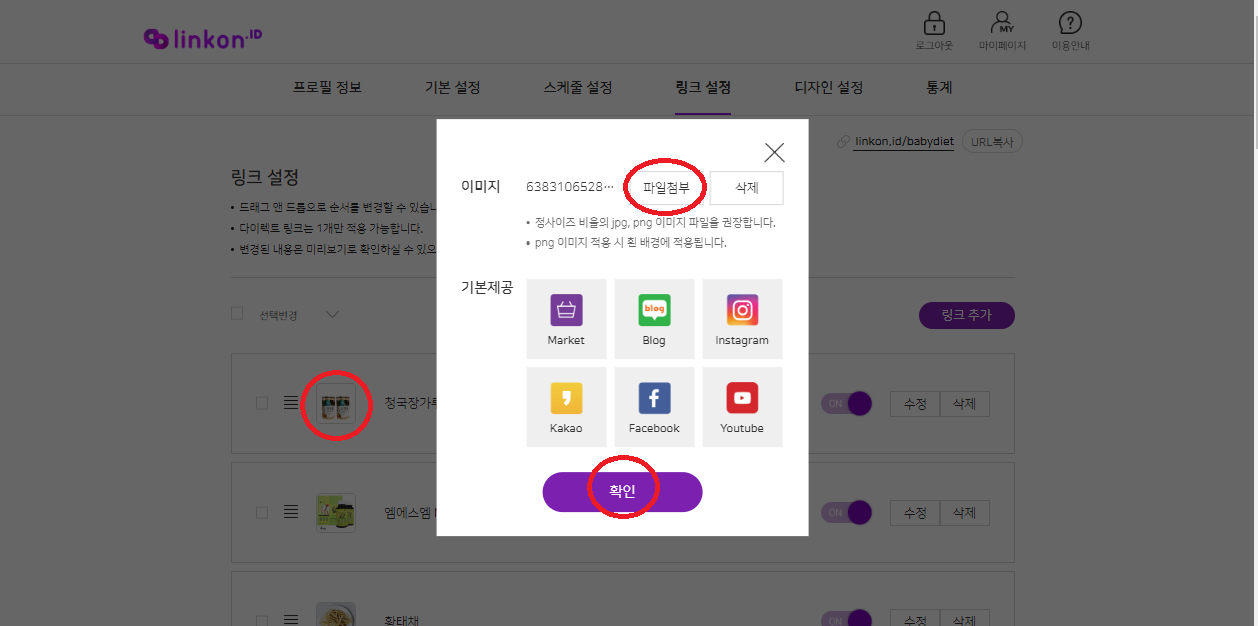Open the linkon.id/babydiet link
Image resolution: width=1258 pixels, height=626 pixels.
904,142
